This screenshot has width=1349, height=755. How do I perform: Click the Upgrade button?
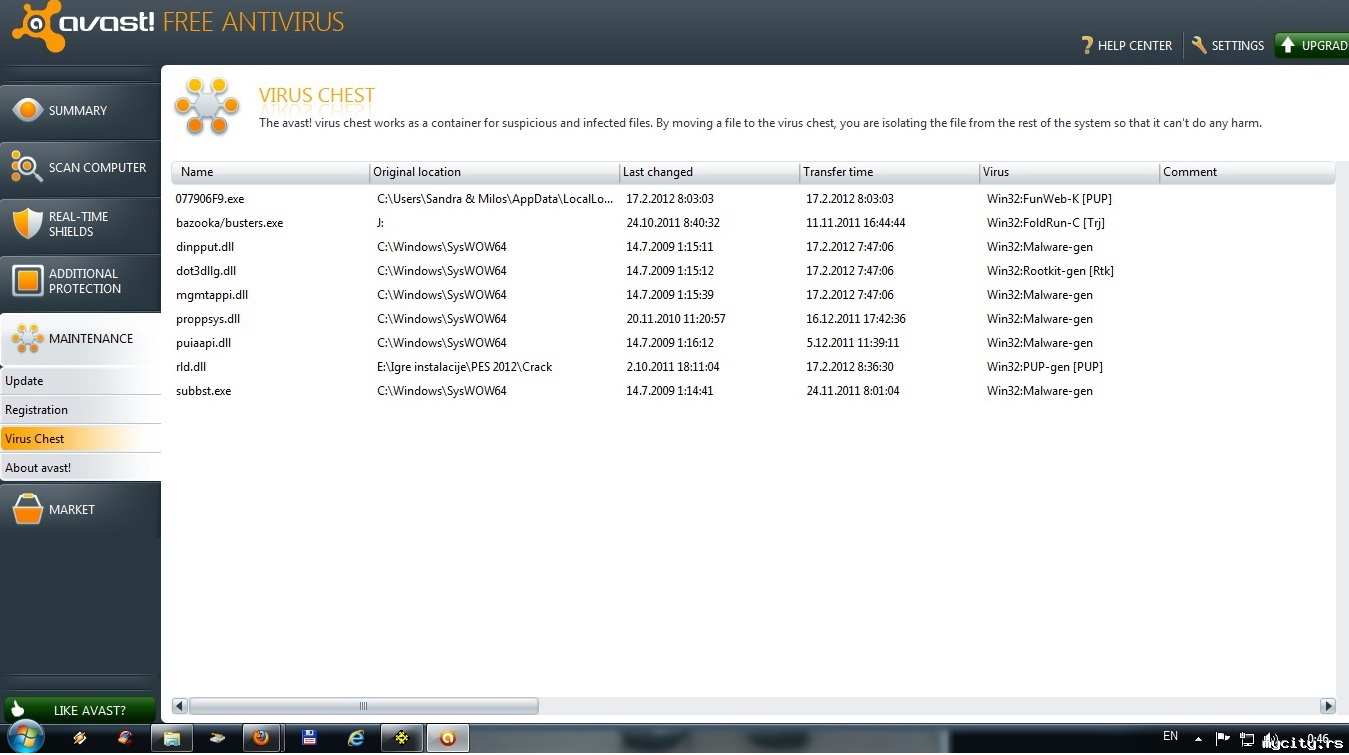pos(1312,45)
